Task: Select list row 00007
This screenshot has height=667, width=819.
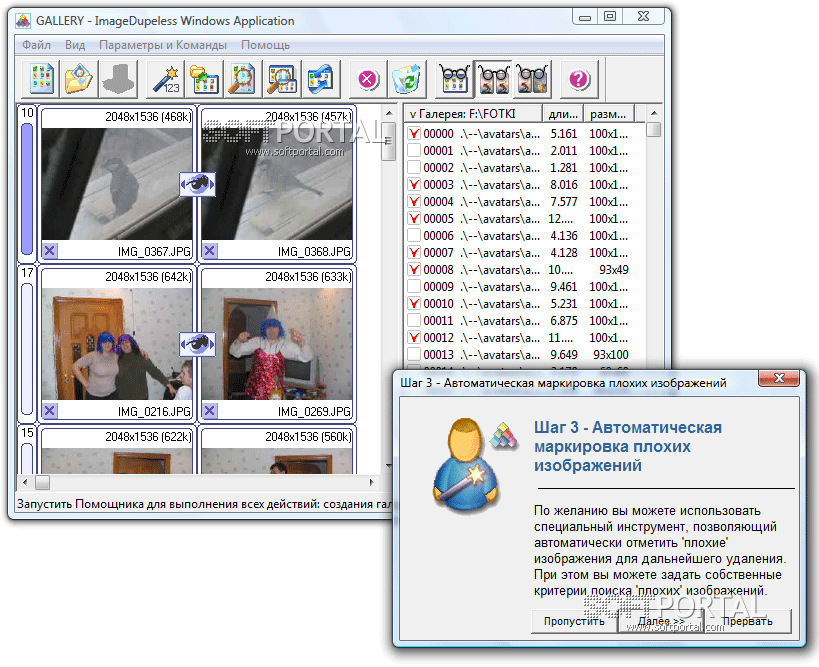Action: pos(525,252)
